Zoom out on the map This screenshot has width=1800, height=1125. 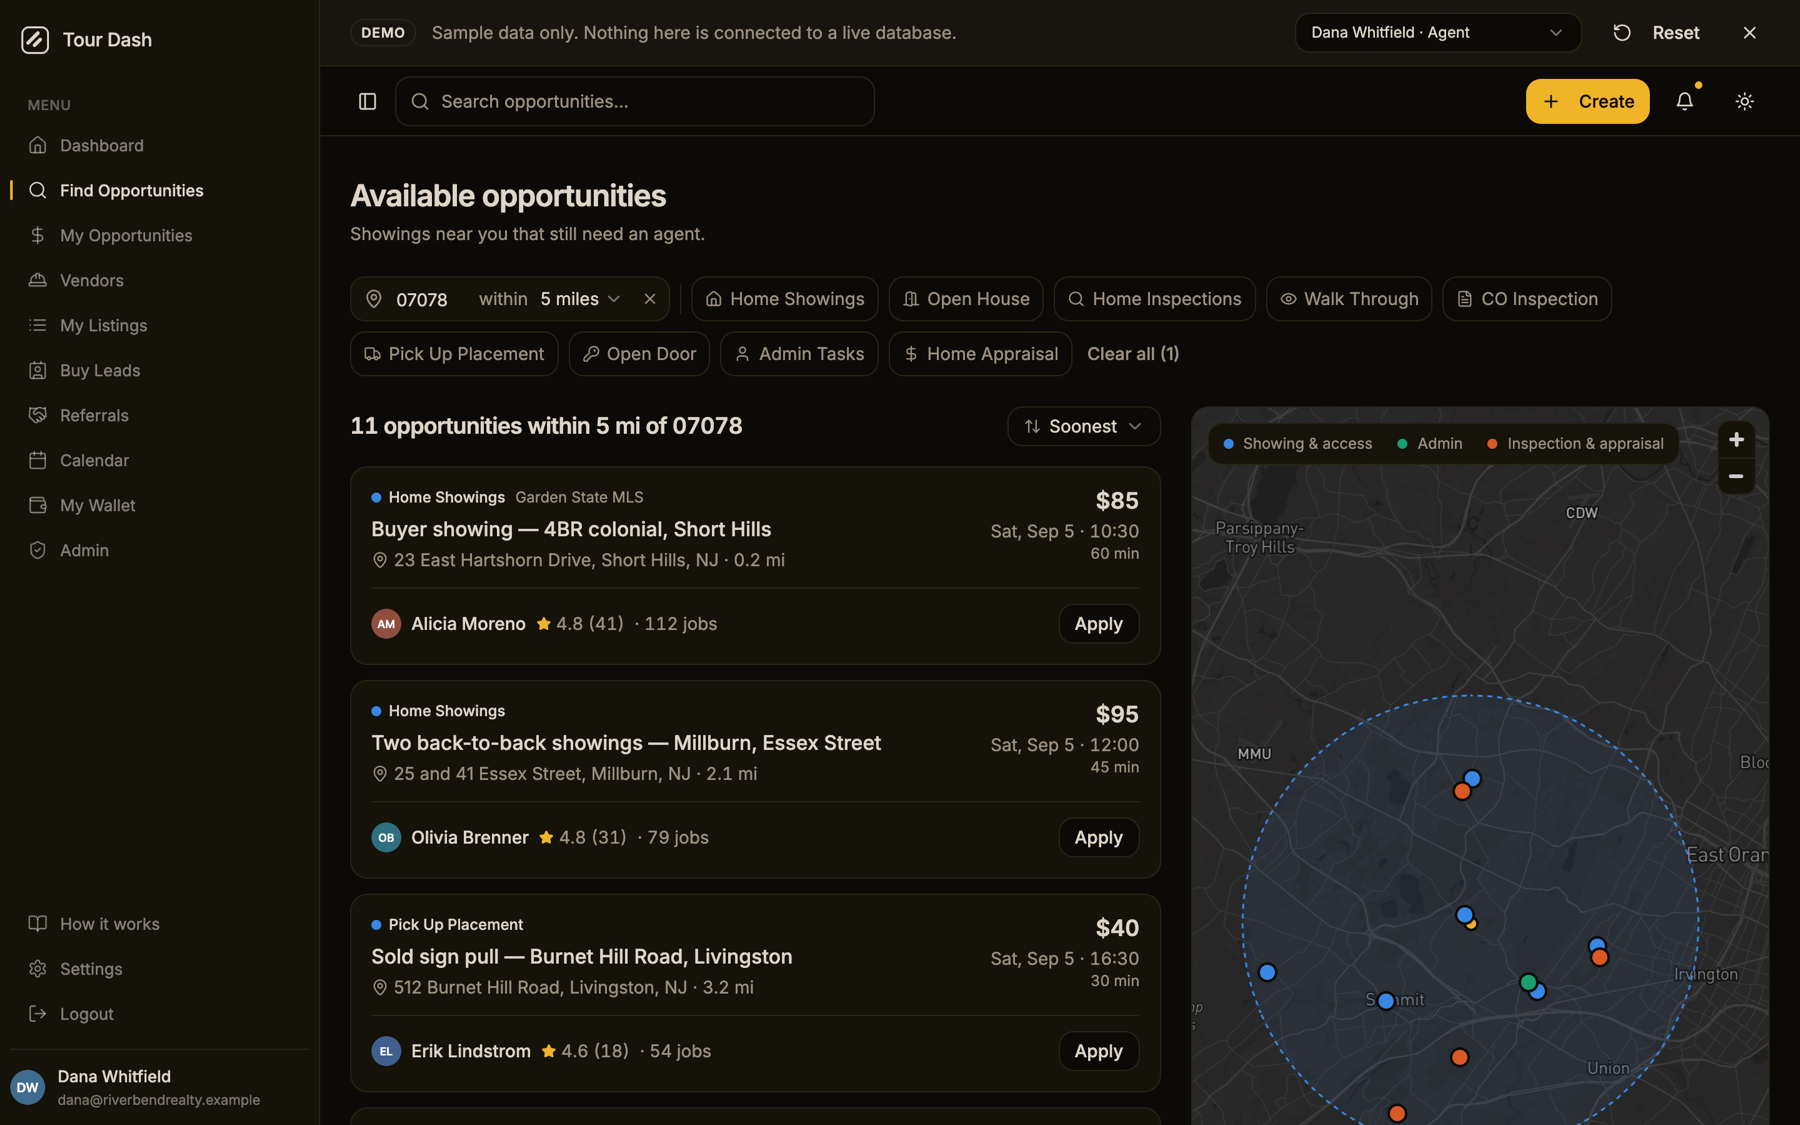click(x=1736, y=476)
